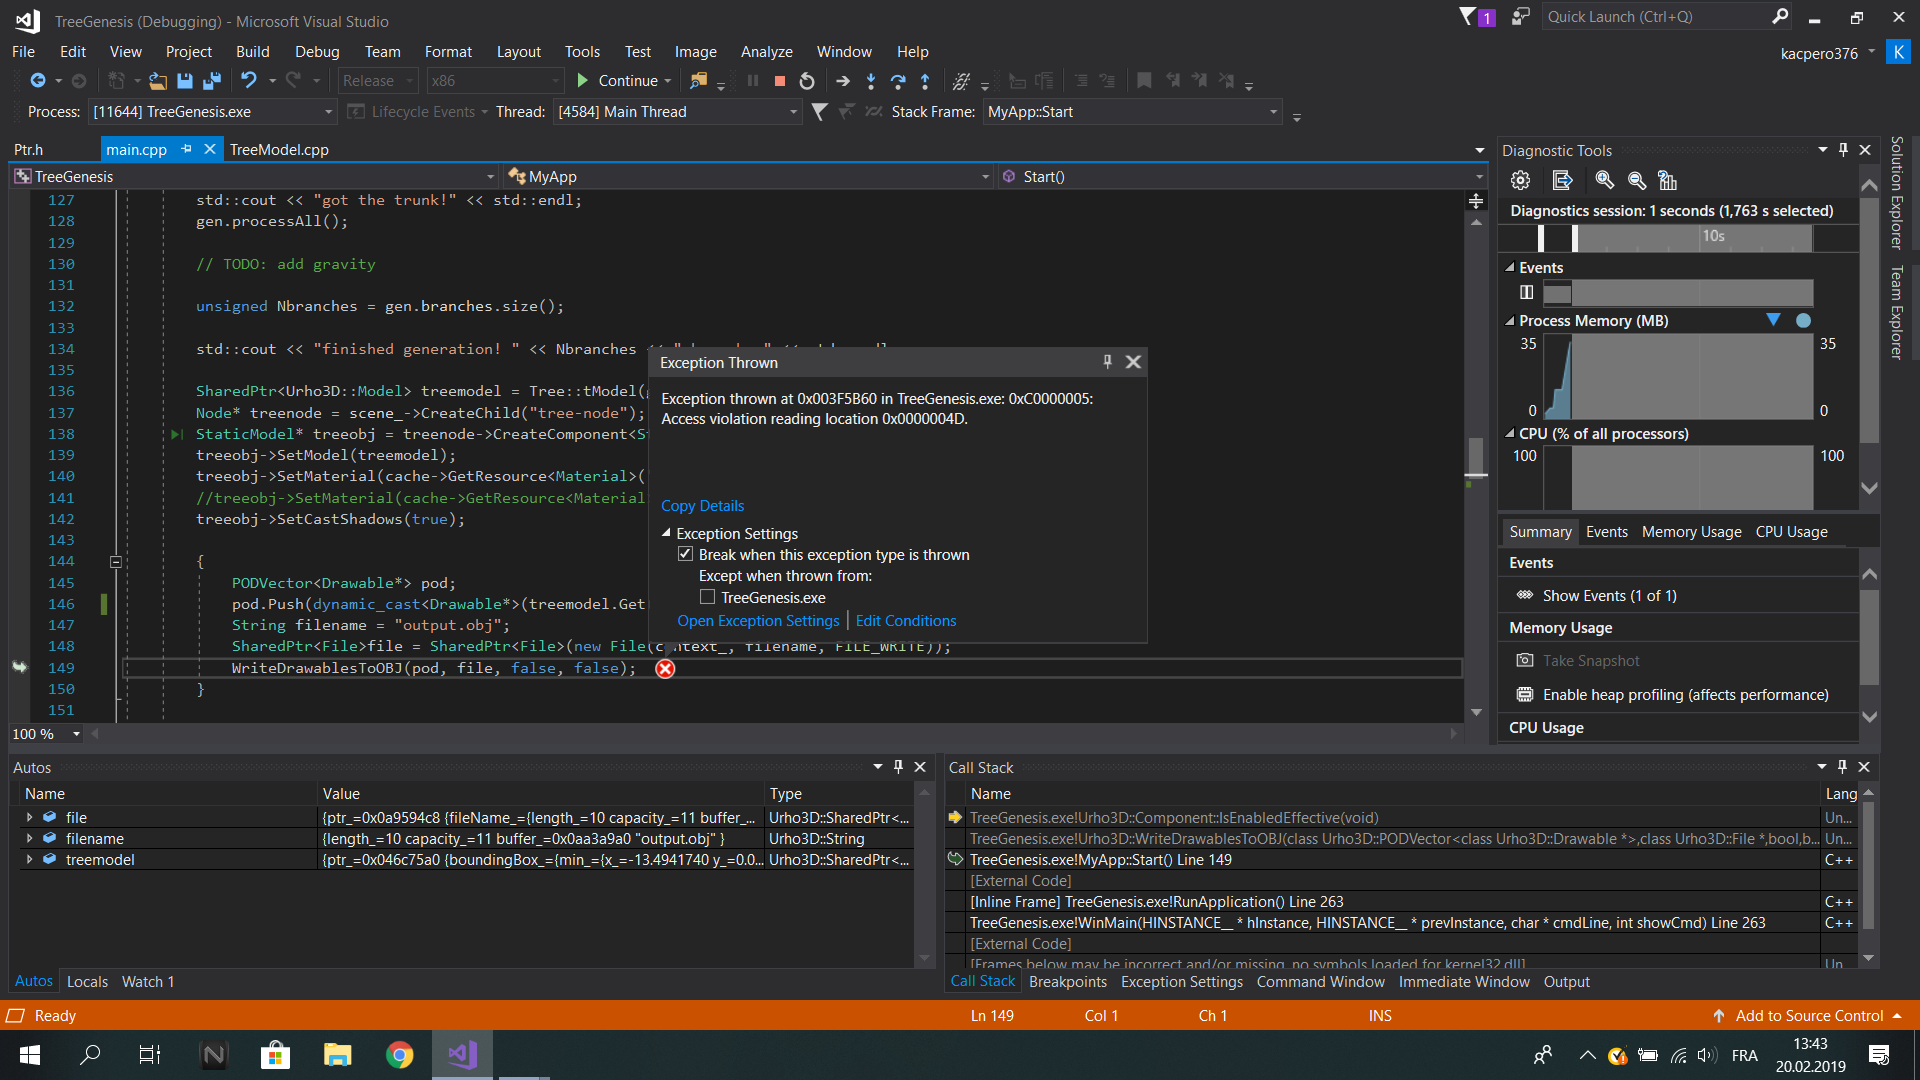Click Show Next Statement arrow icon
Screen dimensions: 1920x1080
click(x=843, y=81)
